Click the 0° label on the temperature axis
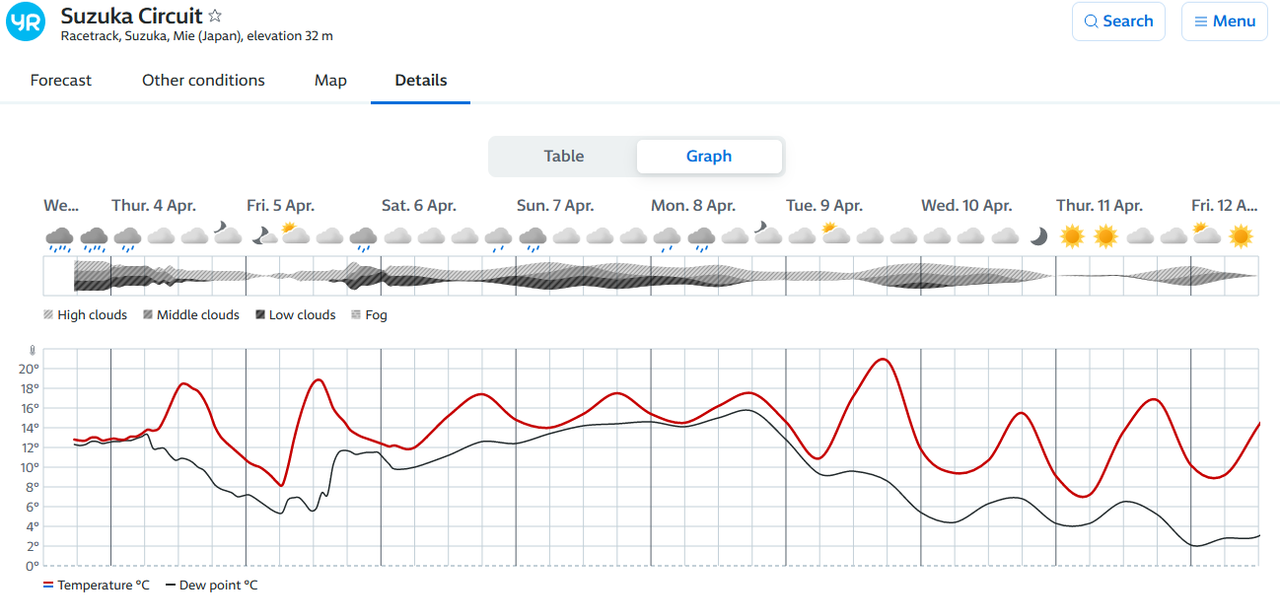The height and width of the screenshot is (606, 1280). click(32, 566)
